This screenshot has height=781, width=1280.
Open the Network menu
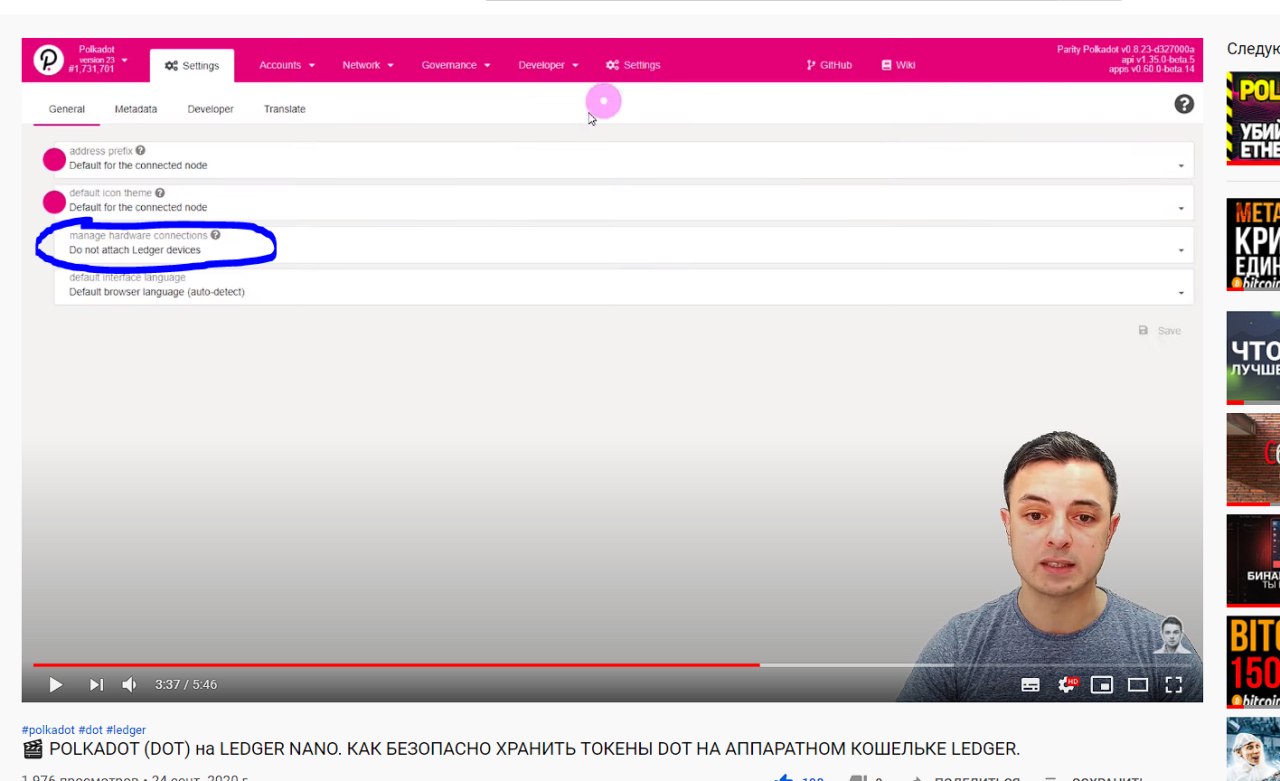[368, 65]
